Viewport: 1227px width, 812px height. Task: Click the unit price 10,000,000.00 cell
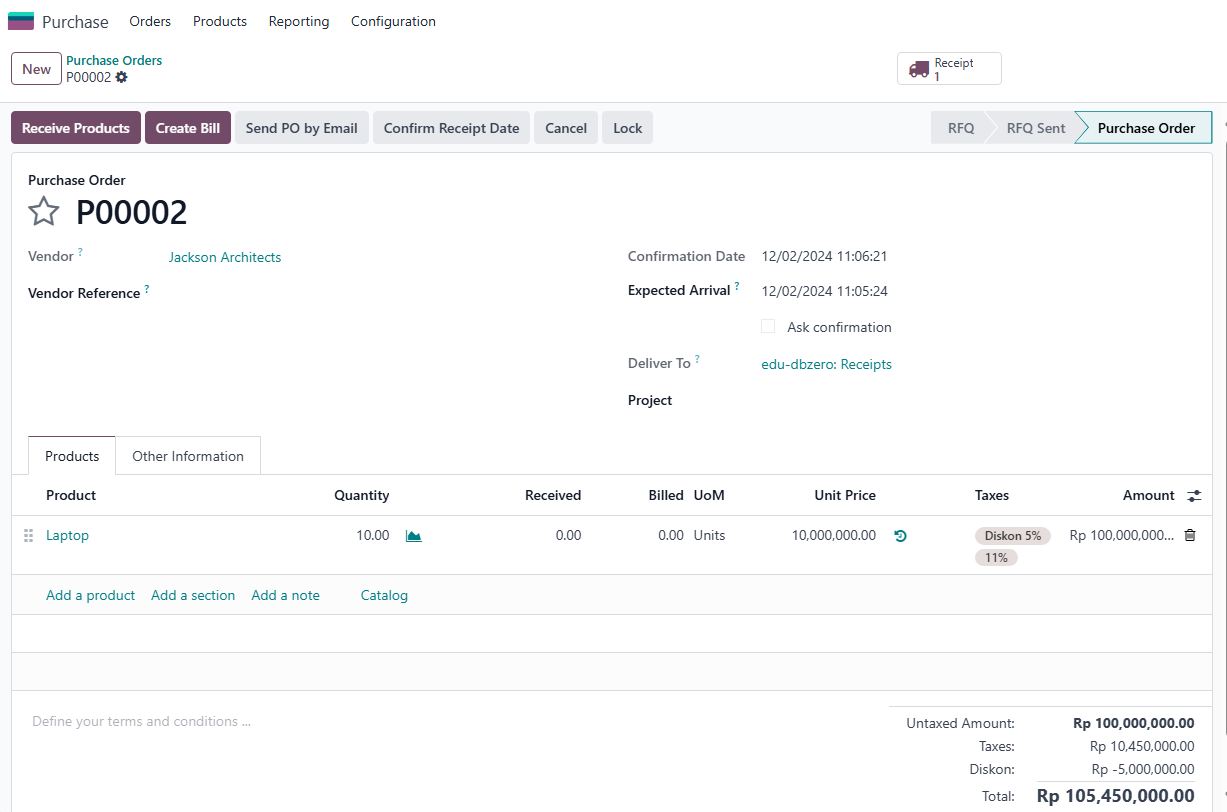tap(834, 536)
